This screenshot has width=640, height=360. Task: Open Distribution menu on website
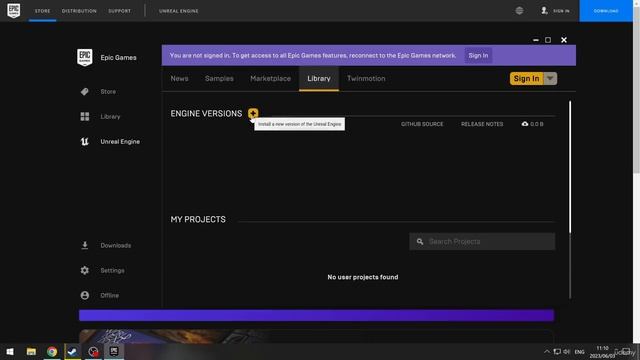pyautogui.click(x=79, y=11)
